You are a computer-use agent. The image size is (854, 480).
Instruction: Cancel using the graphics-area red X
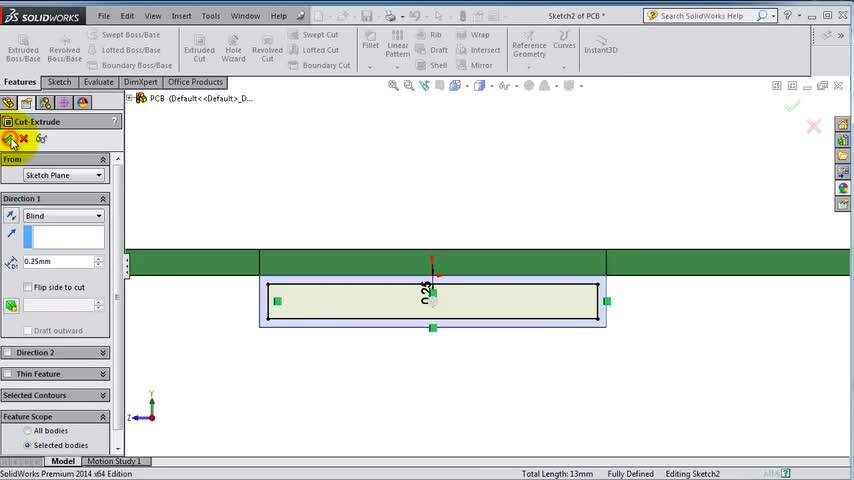[x=814, y=126]
